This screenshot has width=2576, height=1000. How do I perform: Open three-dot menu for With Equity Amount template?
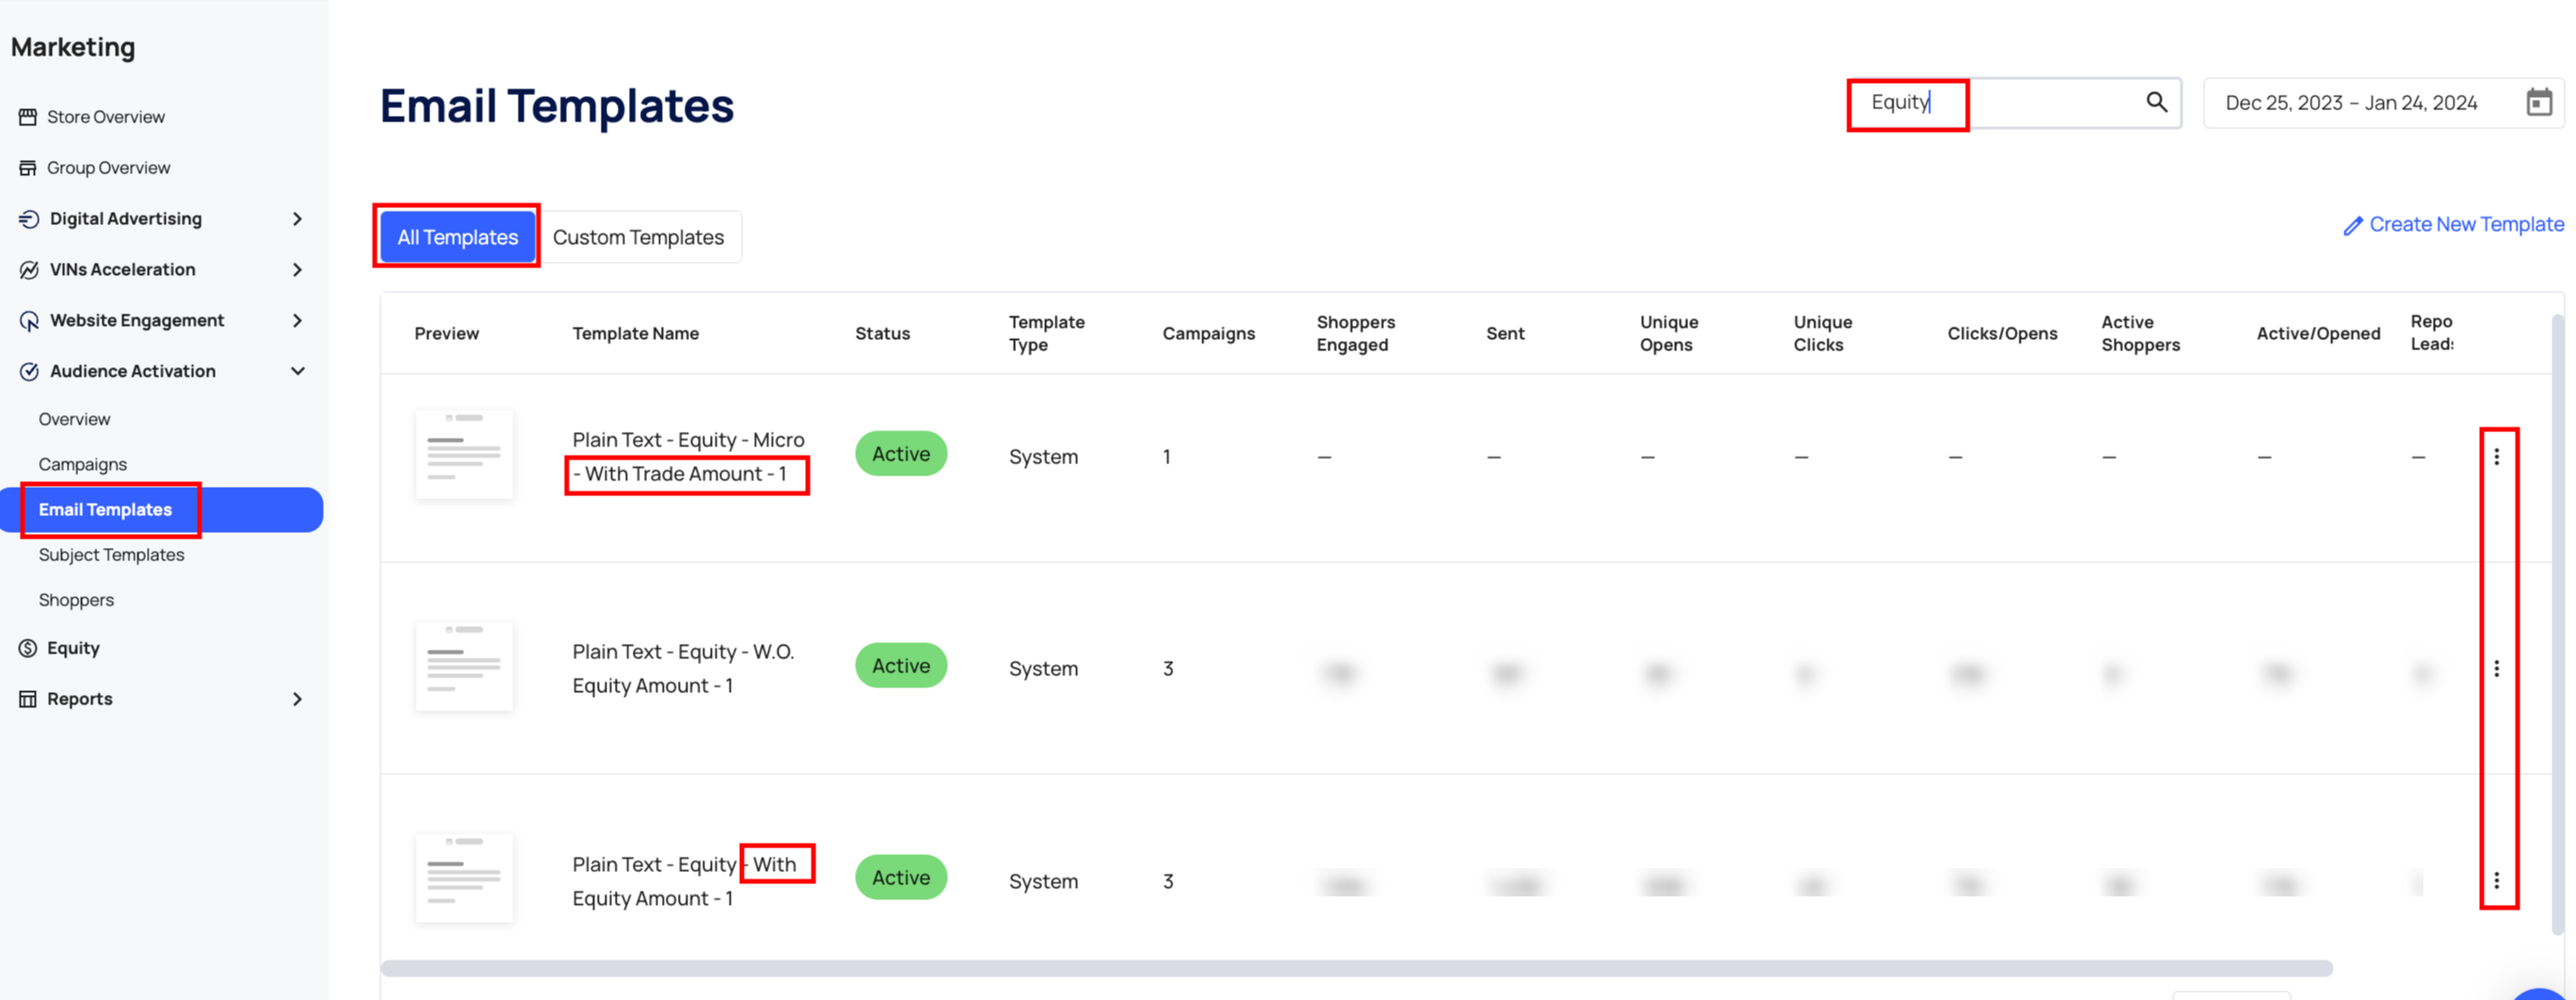point(2496,881)
